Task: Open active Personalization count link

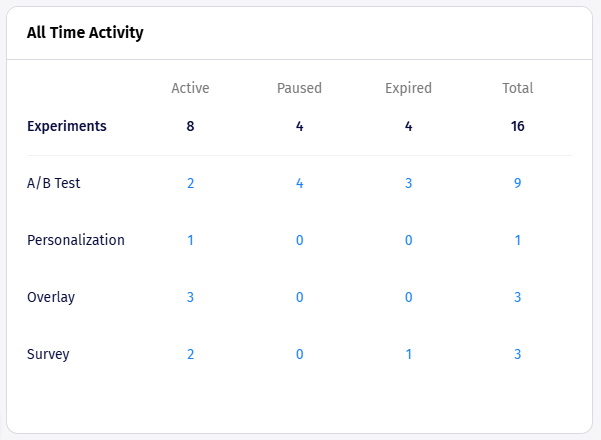Action: point(190,240)
